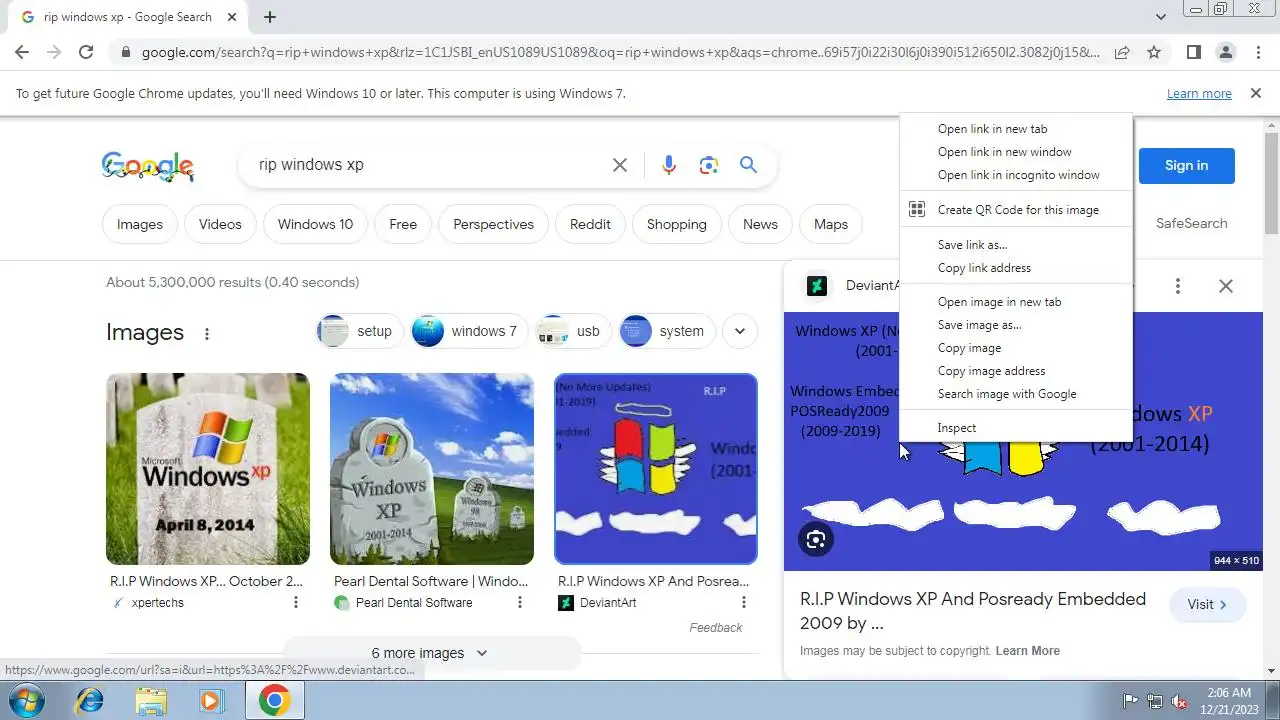
Task: Reload the page with the refresh icon
Action: click(86, 52)
